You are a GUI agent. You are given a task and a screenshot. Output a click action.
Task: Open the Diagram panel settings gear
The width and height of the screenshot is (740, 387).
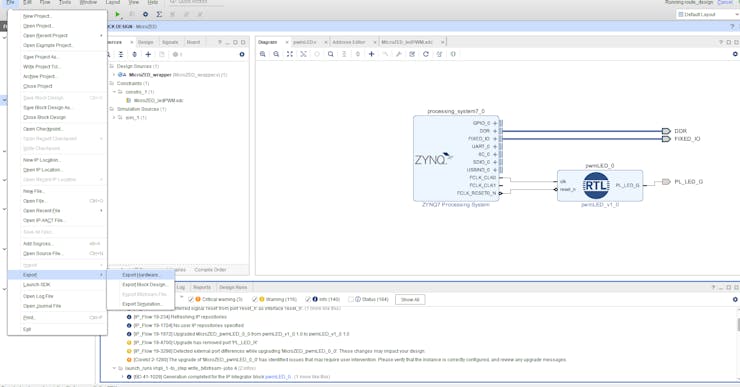pyautogui.click(x=735, y=54)
